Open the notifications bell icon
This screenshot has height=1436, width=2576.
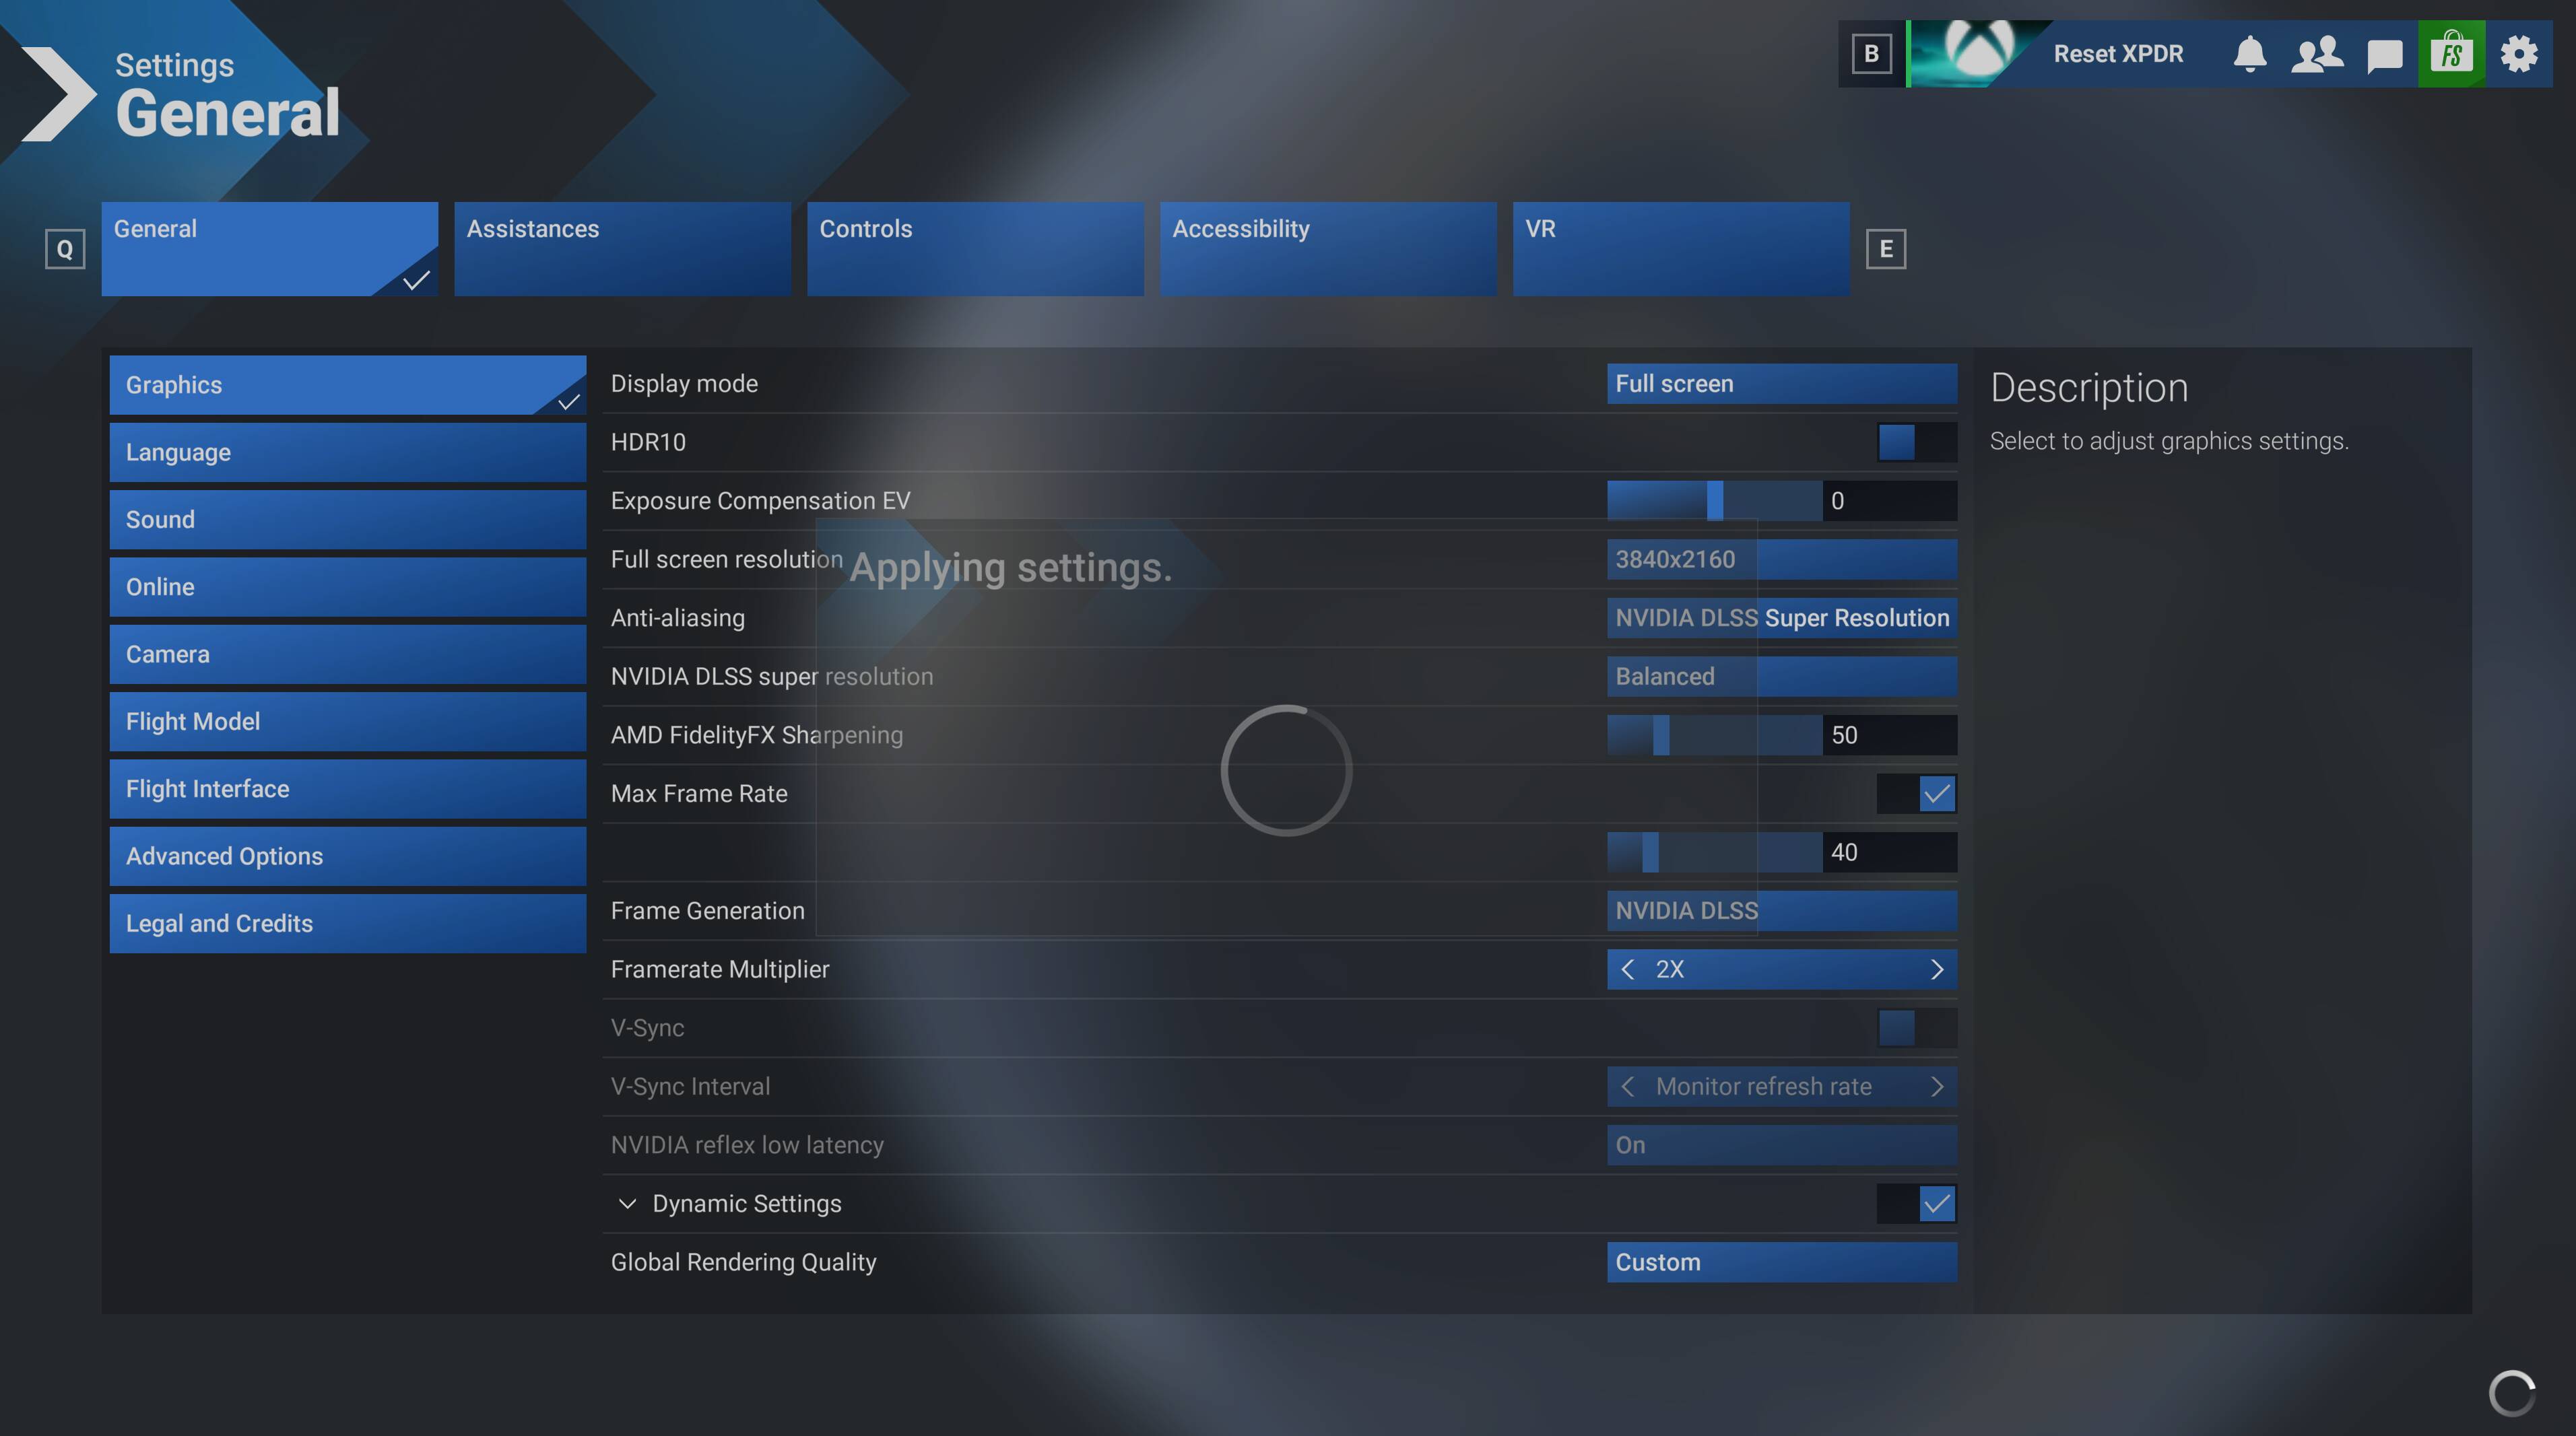[2249, 54]
